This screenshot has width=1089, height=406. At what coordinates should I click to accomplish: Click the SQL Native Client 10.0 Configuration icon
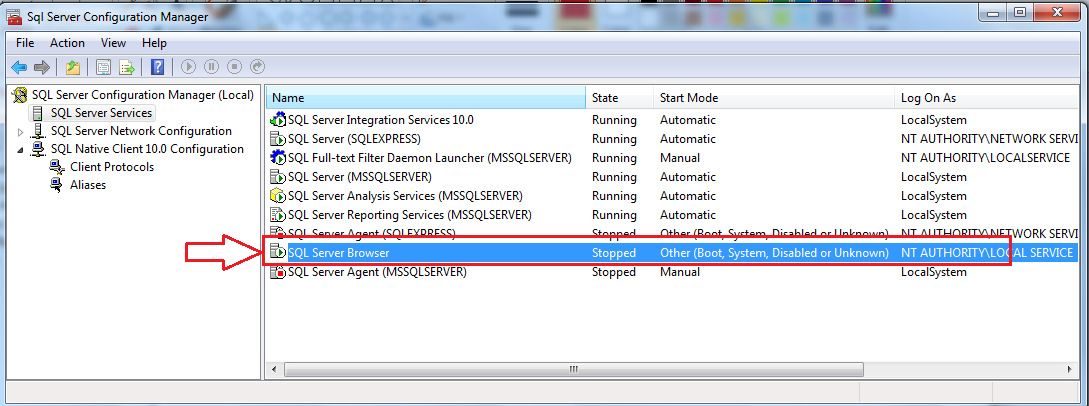pyautogui.click(x=38, y=149)
